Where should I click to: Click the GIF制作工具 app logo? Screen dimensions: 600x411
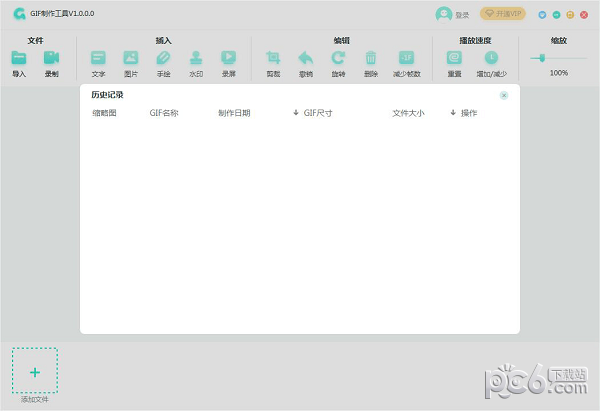pos(19,14)
